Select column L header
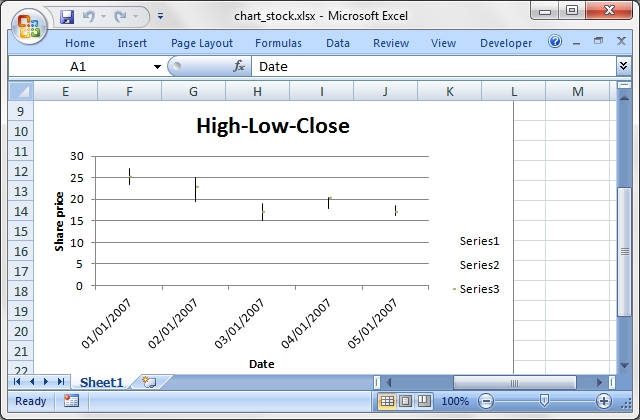This screenshot has width=640, height=420. click(514, 91)
